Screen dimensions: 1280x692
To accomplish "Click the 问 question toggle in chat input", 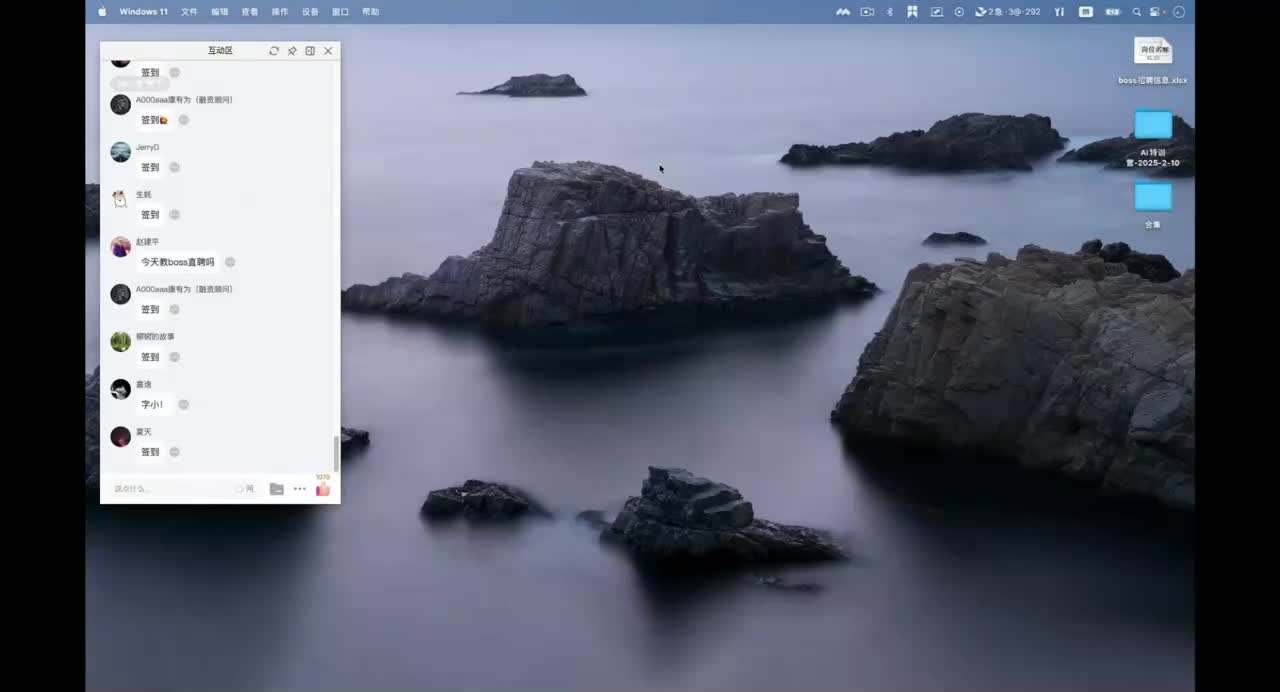I will pyautogui.click(x=245, y=489).
